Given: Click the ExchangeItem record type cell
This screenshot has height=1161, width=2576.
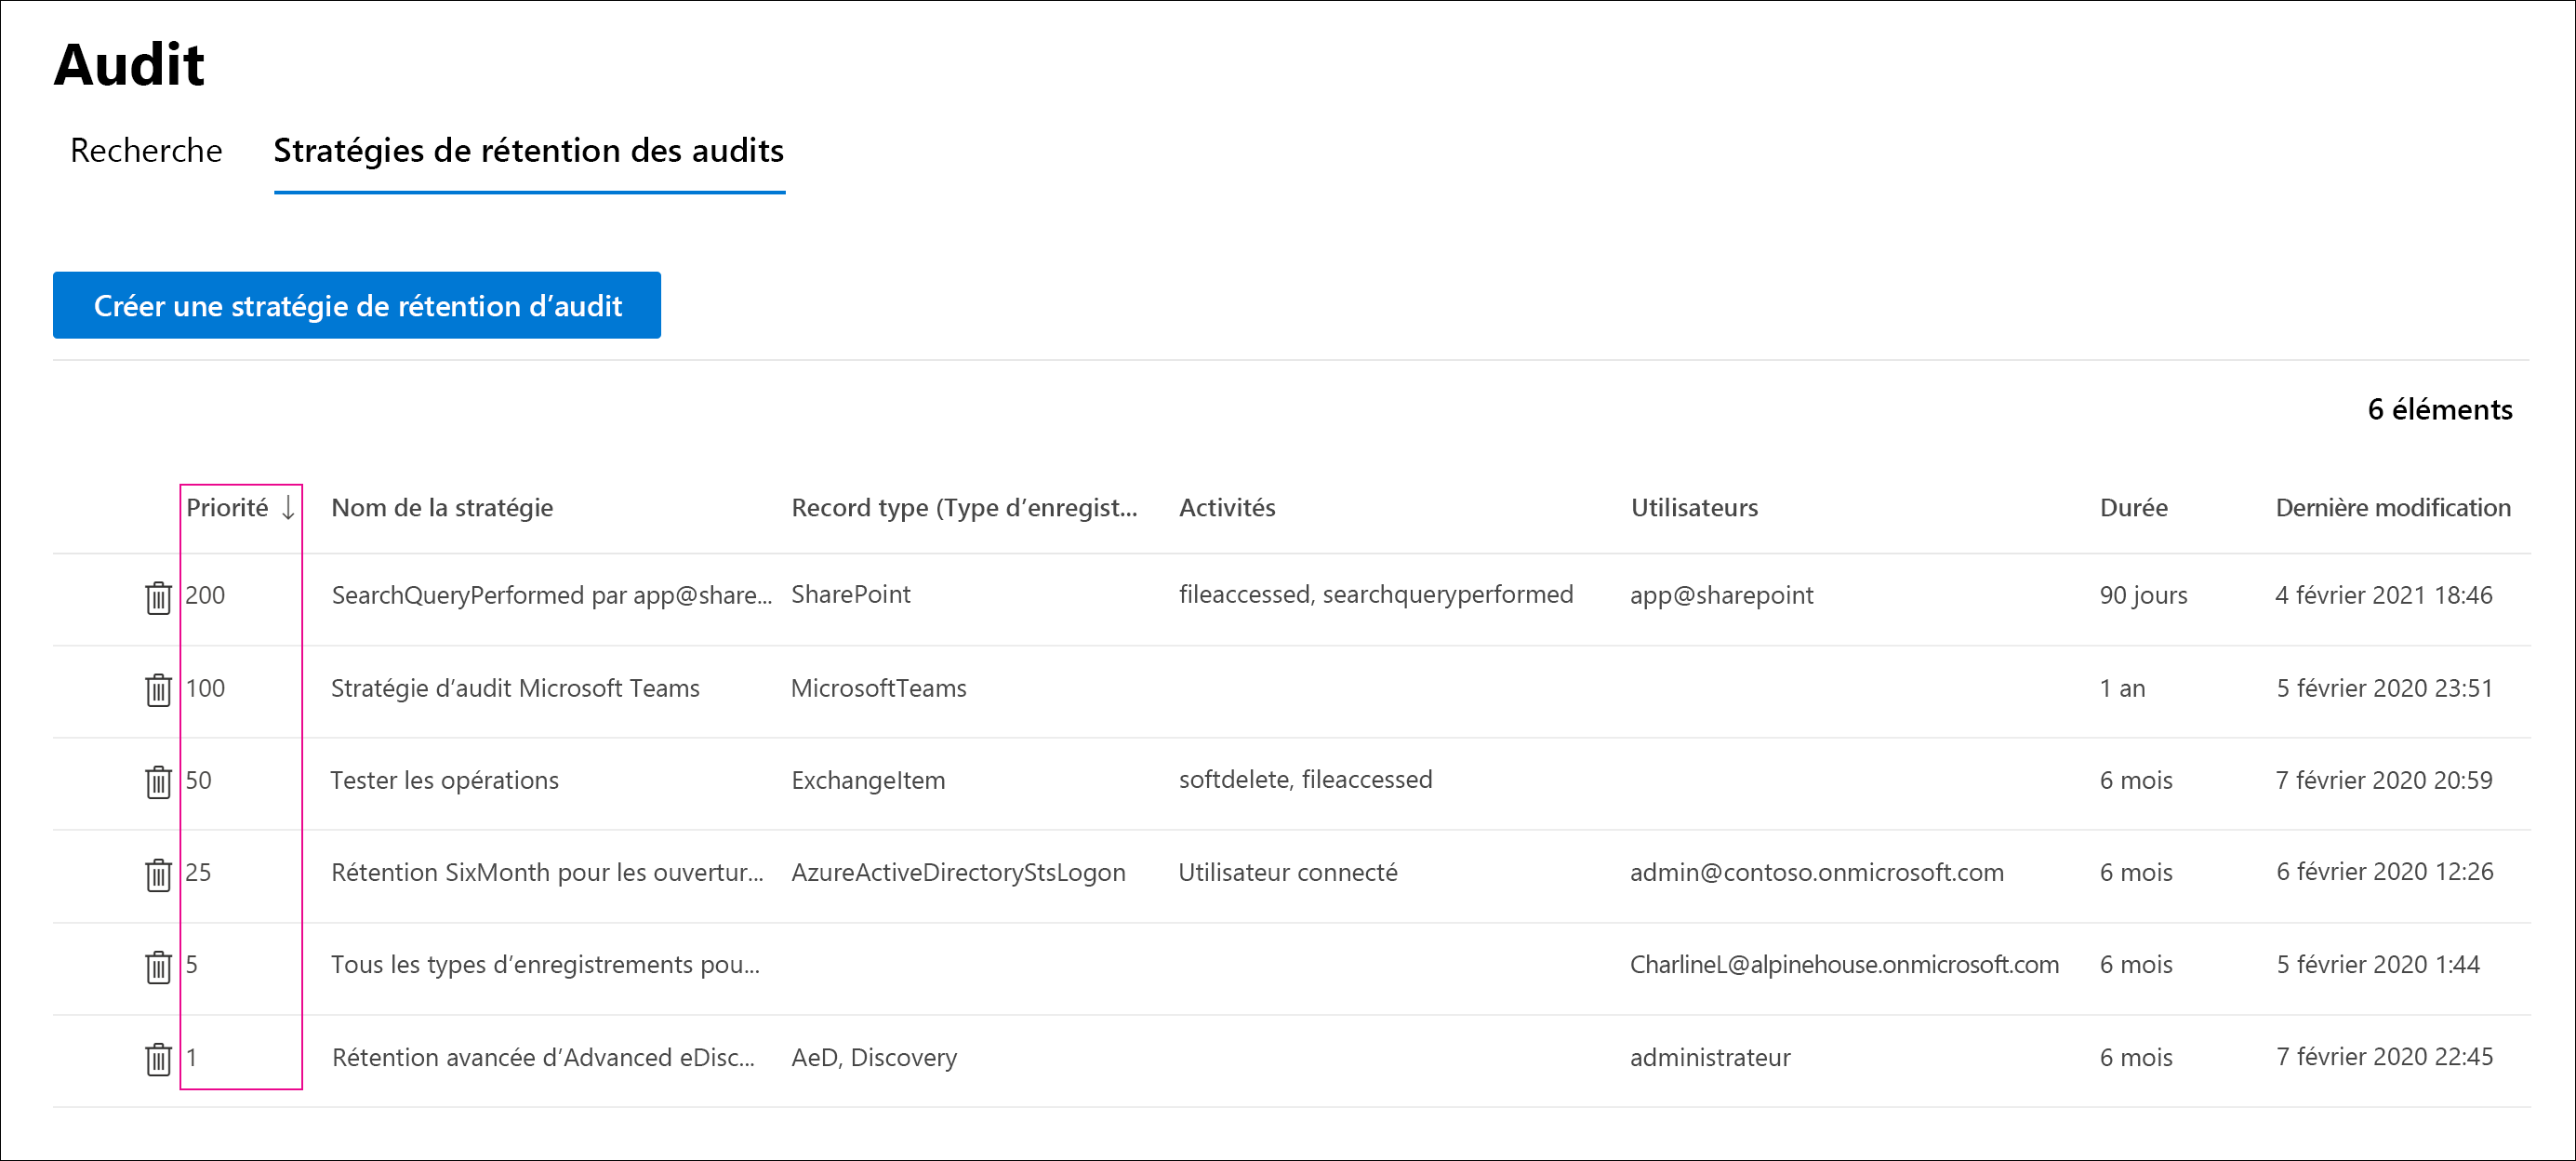Looking at the screenshot, I should tap(867, 780).
